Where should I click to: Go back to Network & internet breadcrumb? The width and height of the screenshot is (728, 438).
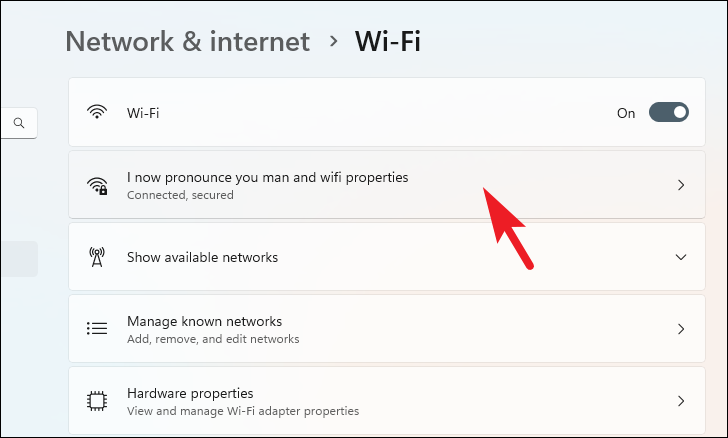click(188, 42)
